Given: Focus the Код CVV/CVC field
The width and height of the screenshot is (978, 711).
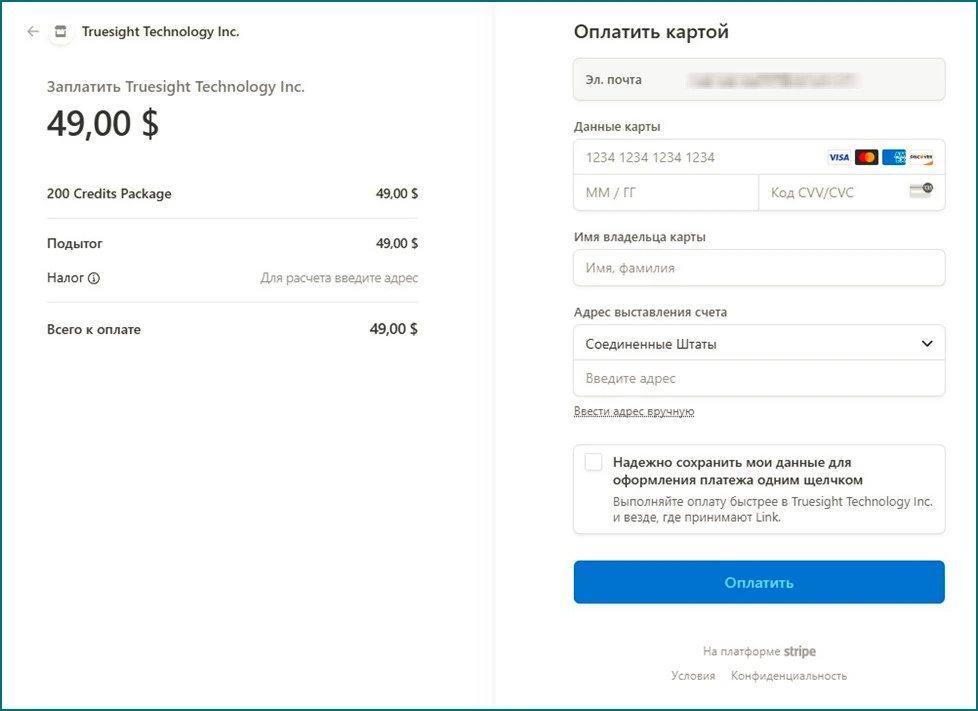Looking at the screenshot, I should pyautogui.click(x=851, y=193).
